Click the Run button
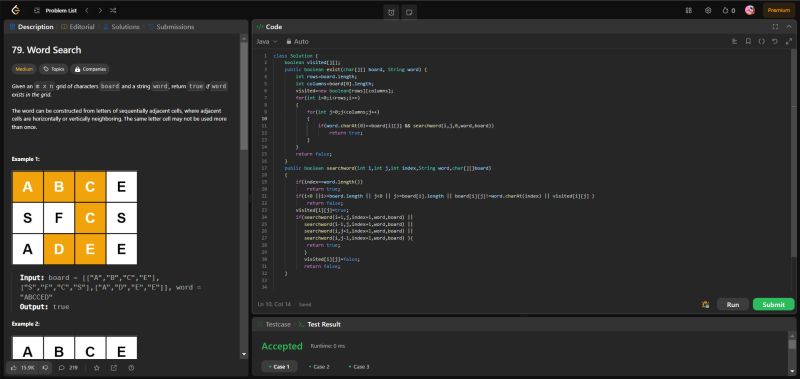Image resolution: width=800 pixels, height=379 pixels. click(733, 305)
